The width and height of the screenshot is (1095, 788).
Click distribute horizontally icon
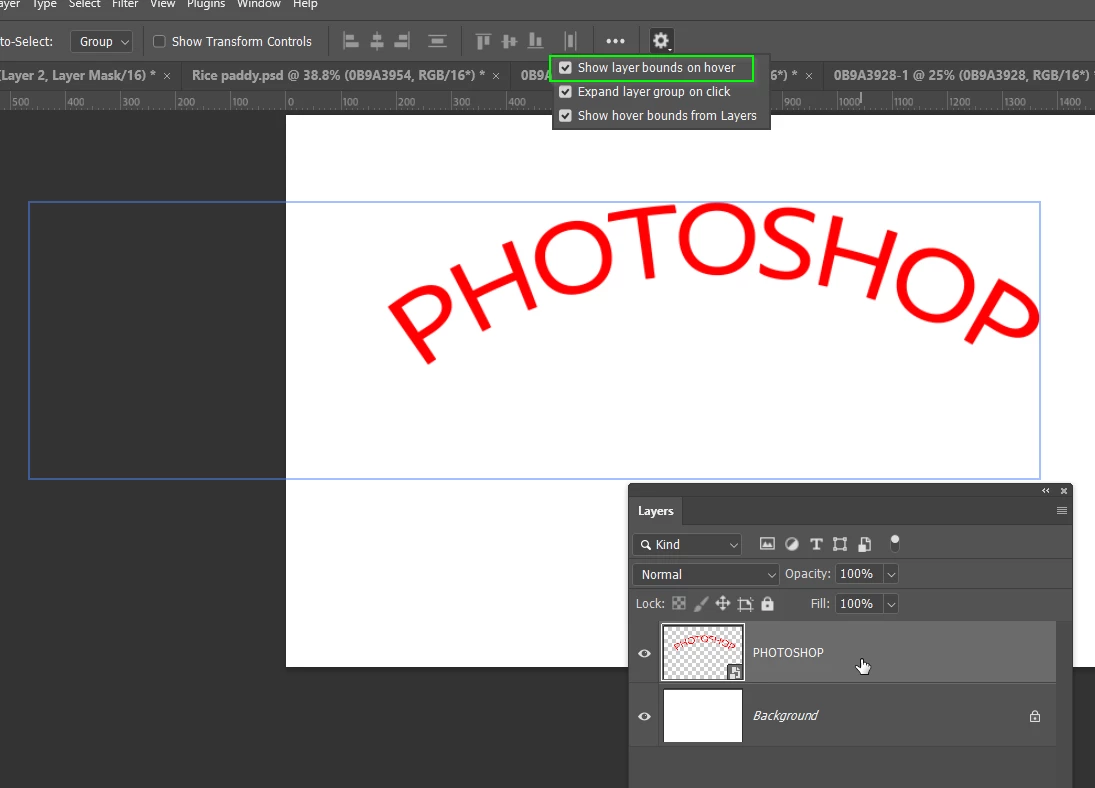(571, 41)
